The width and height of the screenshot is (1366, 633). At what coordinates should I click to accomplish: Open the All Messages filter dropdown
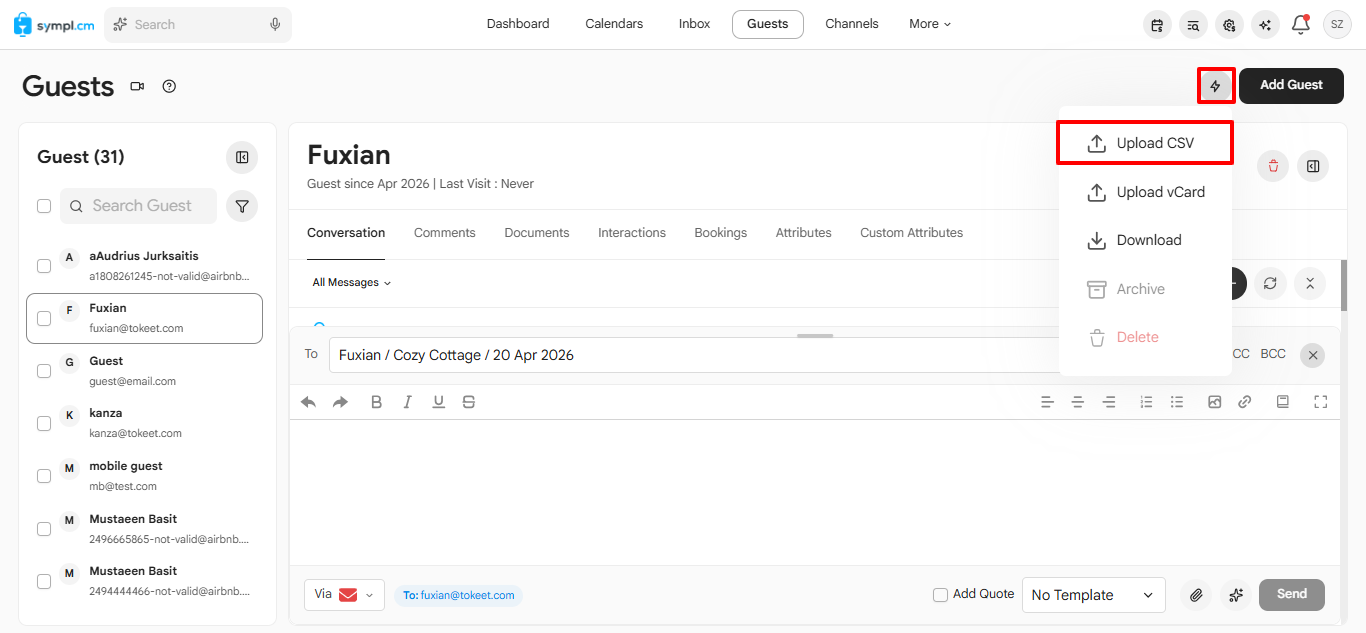pyautogui.click(x=351, y=283)
